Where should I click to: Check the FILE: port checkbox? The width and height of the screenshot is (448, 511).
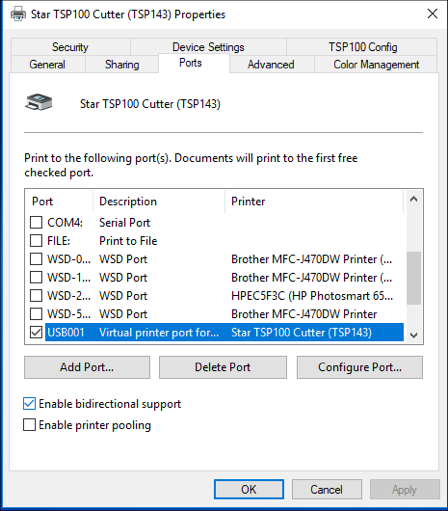[36, 241]
